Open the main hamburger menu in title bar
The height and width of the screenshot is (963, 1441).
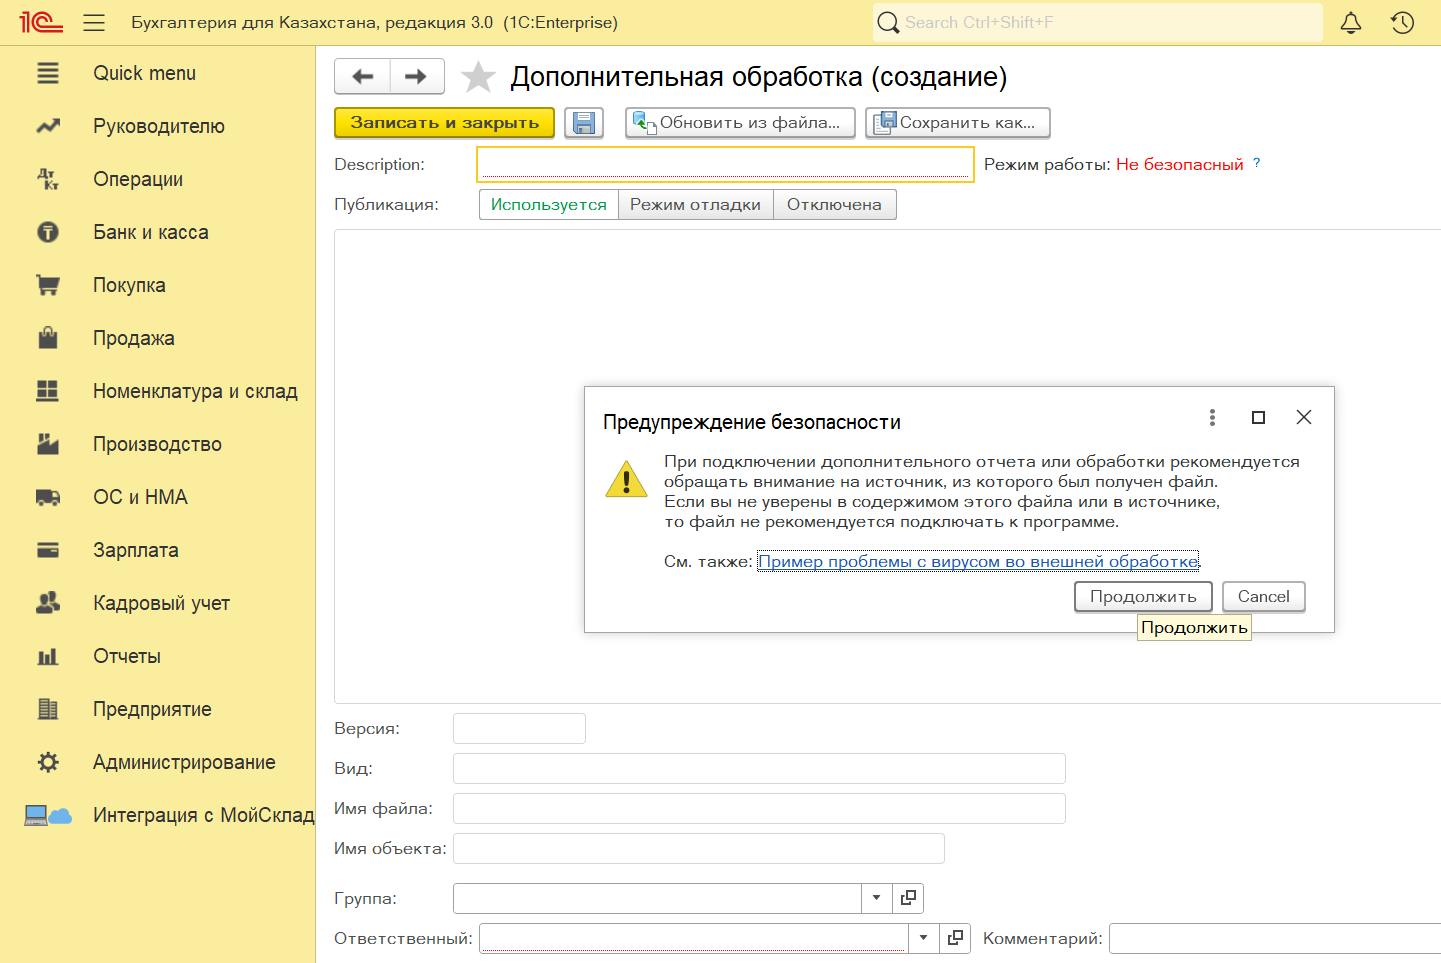94,22
